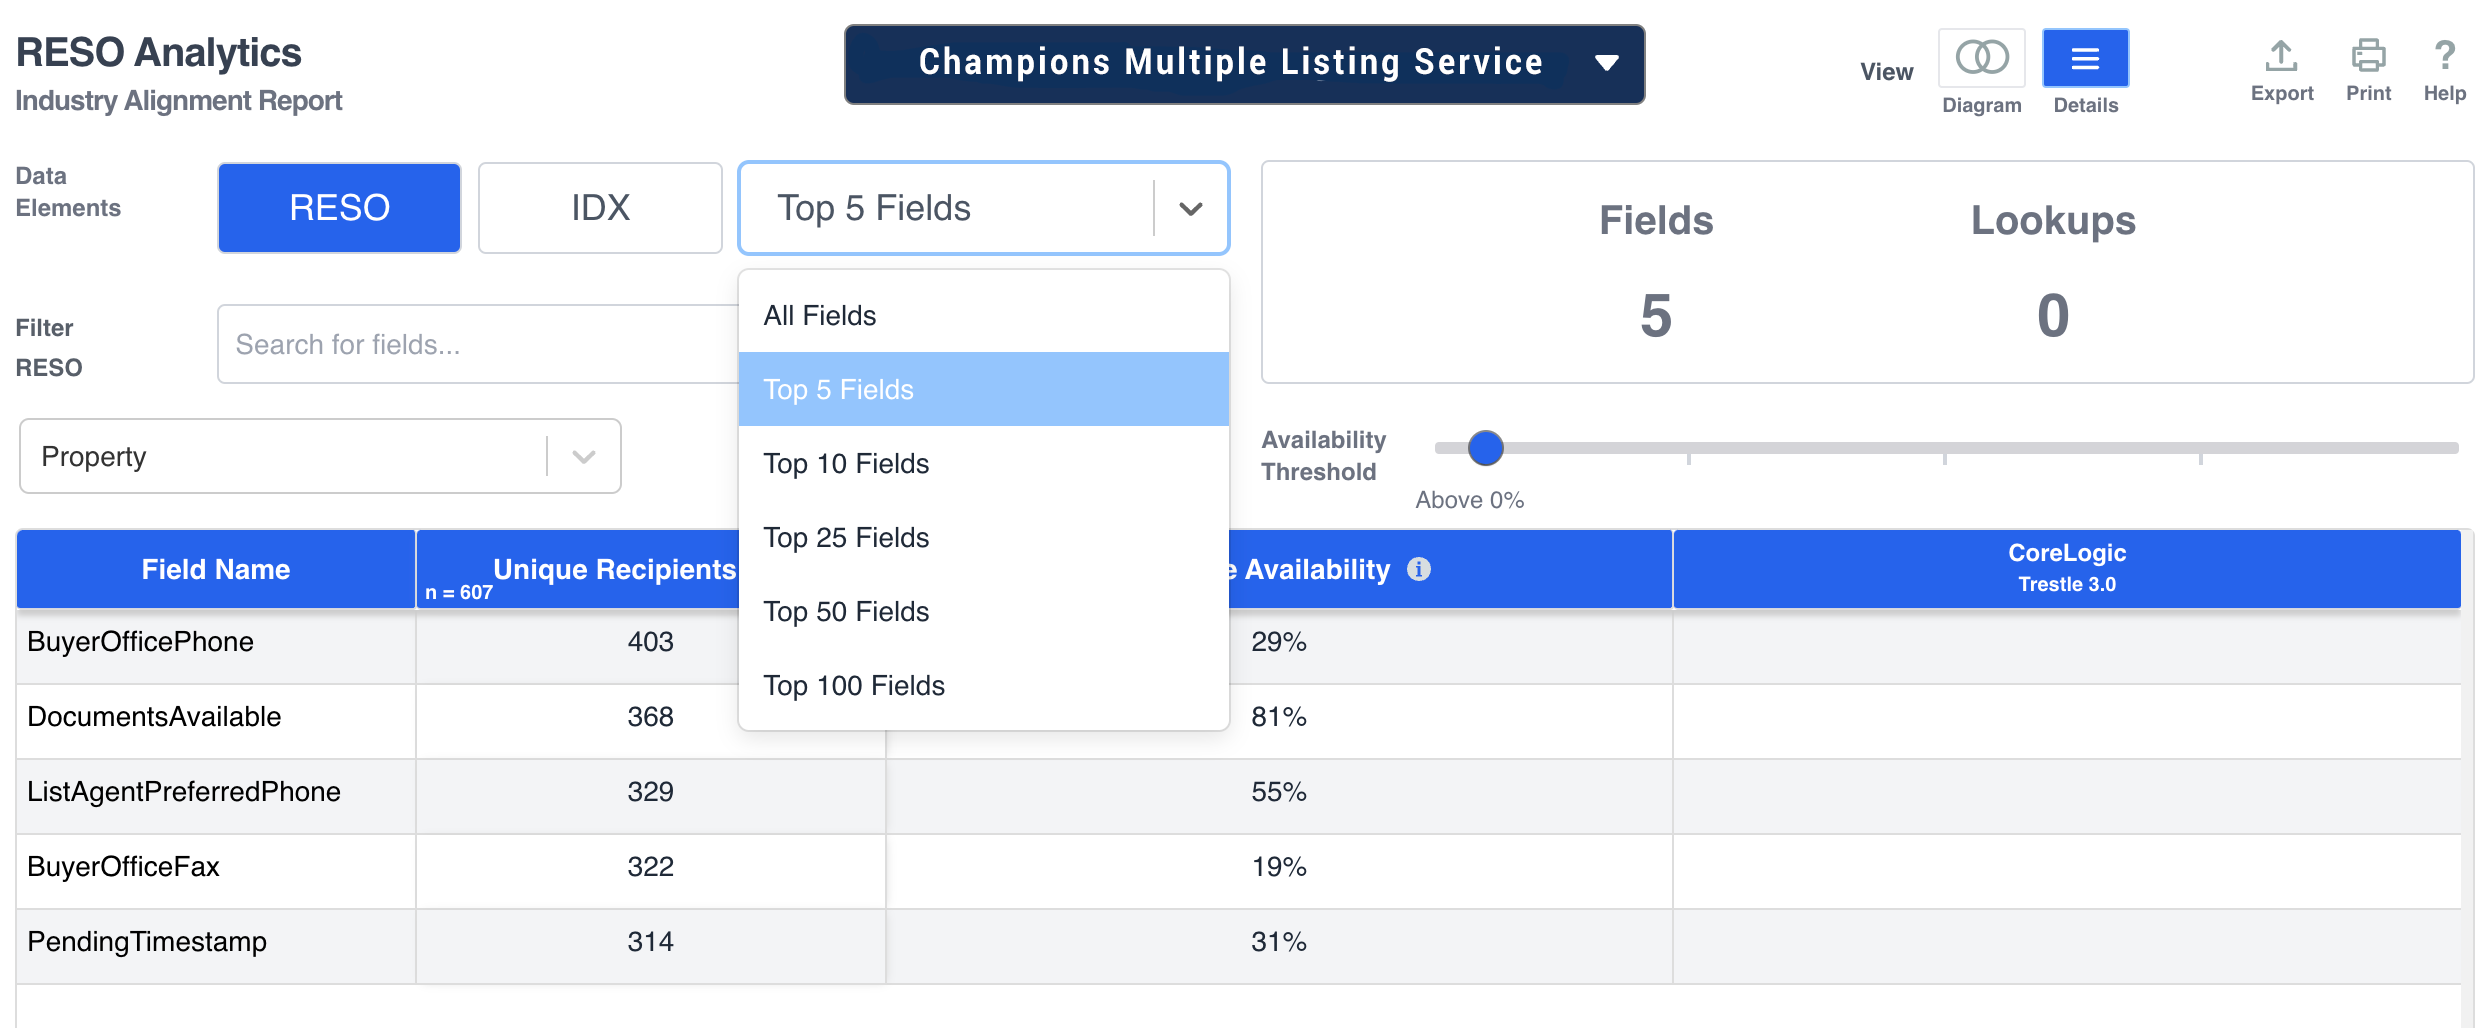Click the Availability info icon
Viewport: 2490px width, 1028px height.
tap(1420, 569)
